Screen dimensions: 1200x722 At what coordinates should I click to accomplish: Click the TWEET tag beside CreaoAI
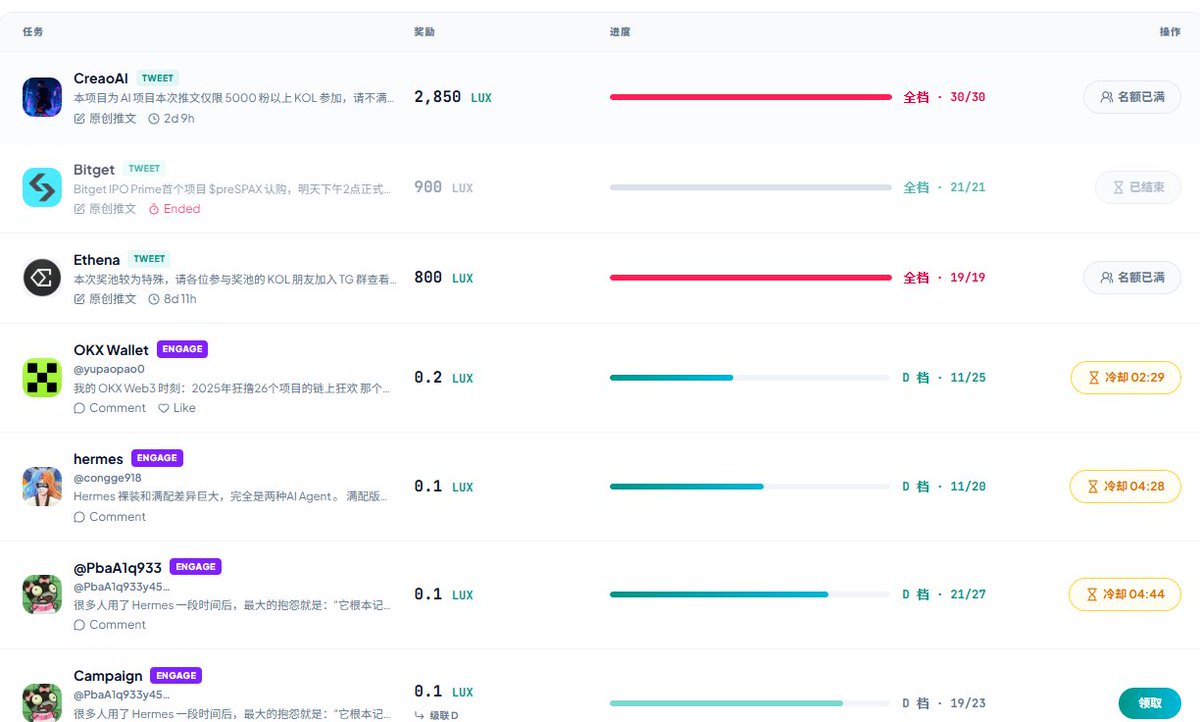coord(158,78)
